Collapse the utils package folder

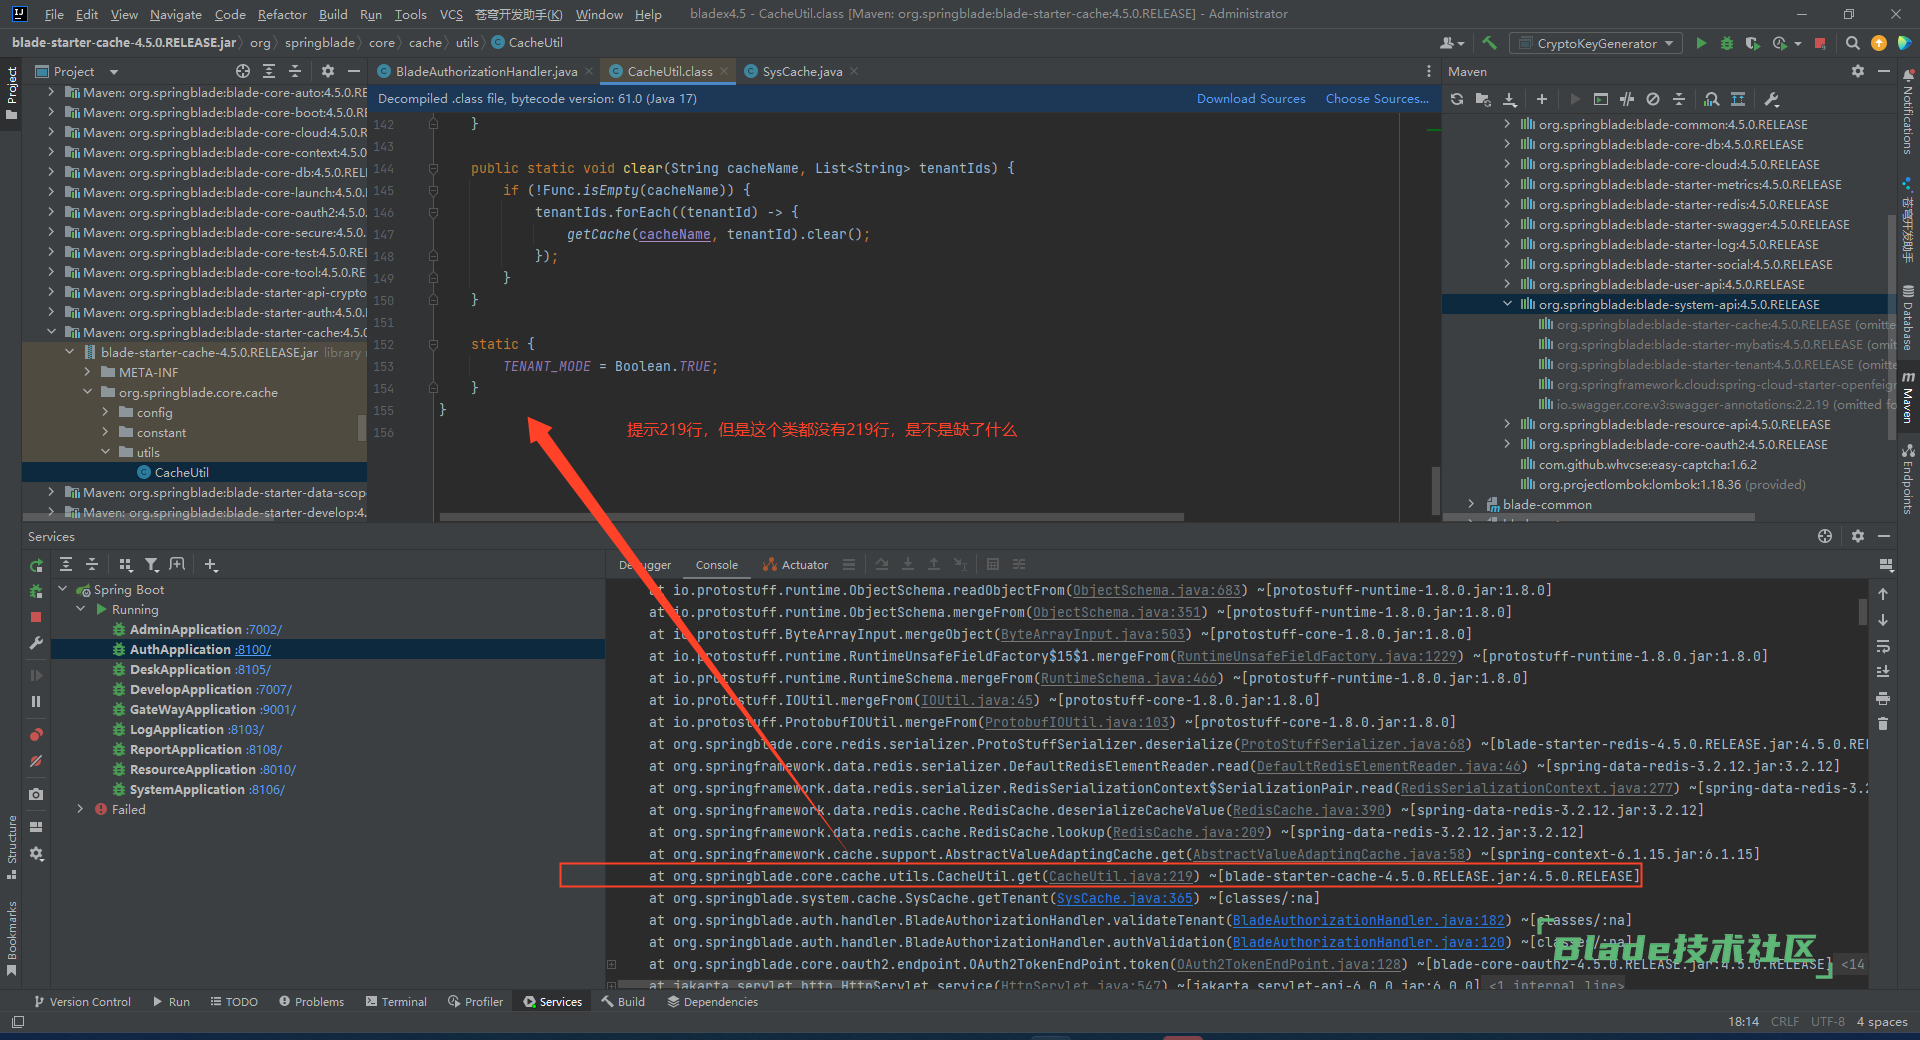click(105, 452)
